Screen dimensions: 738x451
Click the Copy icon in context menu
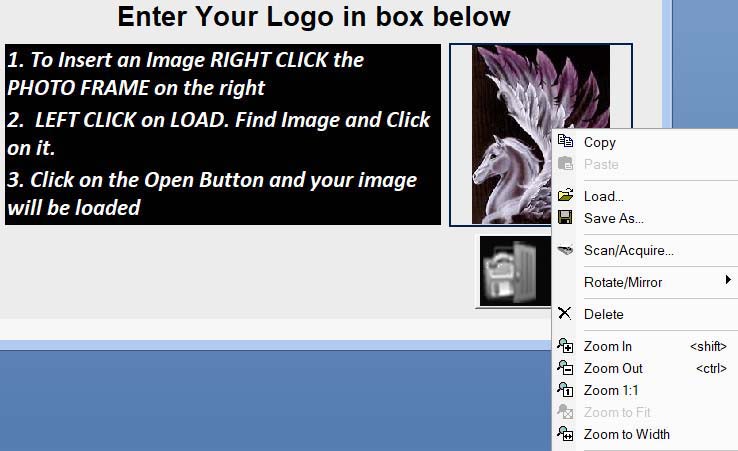565,140
